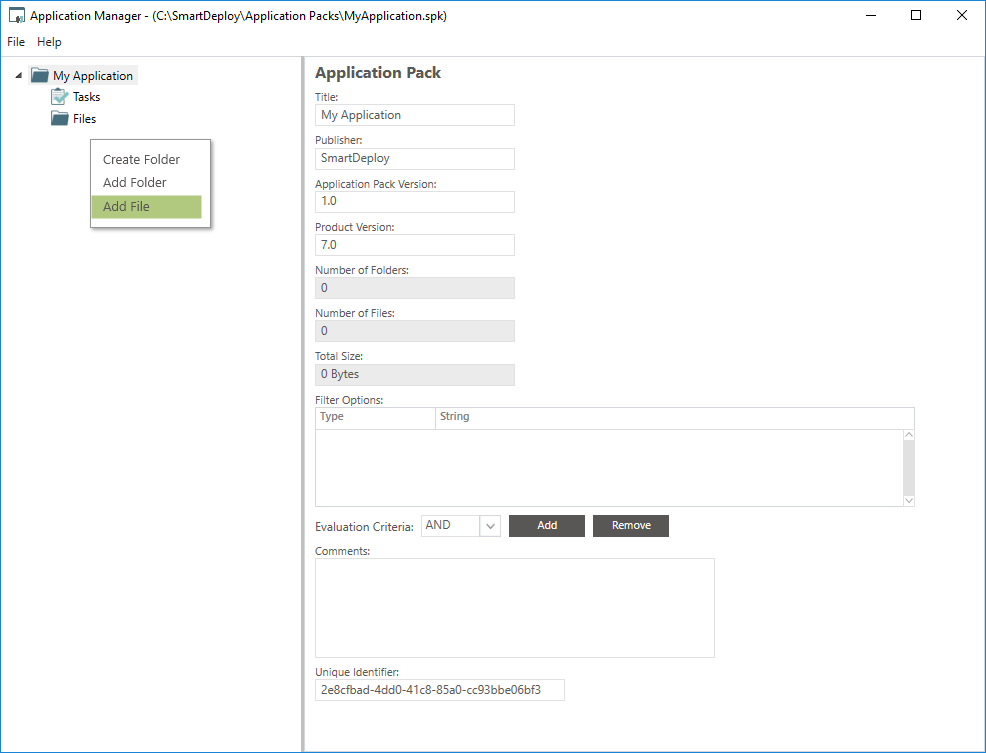
Task: Open the Evaluation Criteria AND dropdown
Action: (x=489, y=526)
